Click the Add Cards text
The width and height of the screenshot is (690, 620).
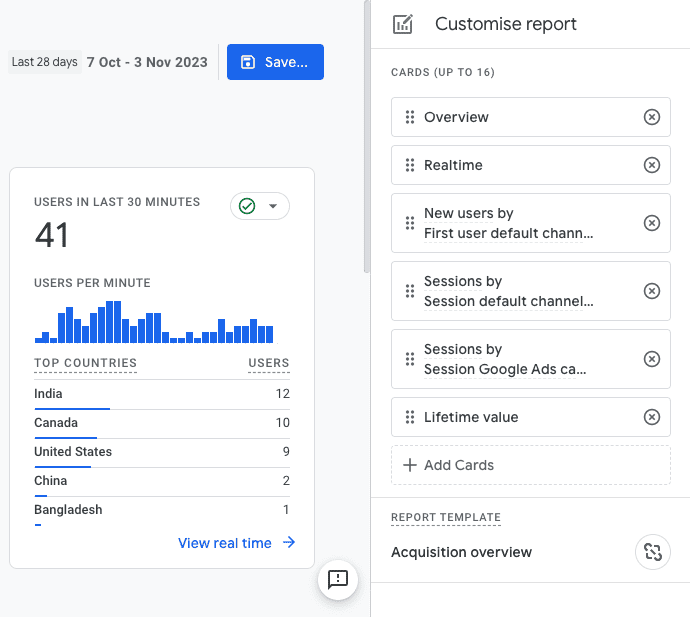click(x=459, y=465)
